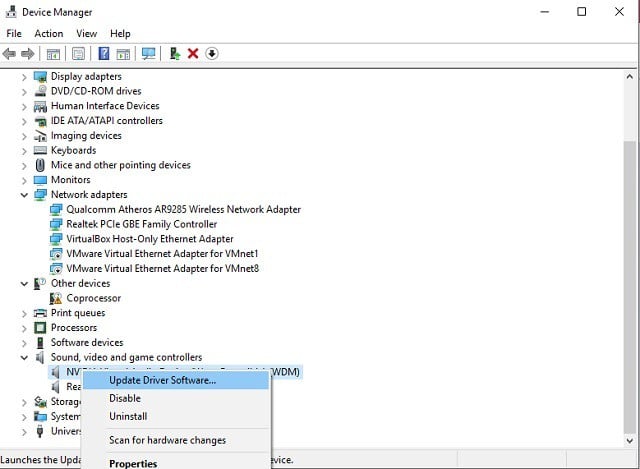Click the Device Manager title bar icon
This screenshot has height=469, width=640.
coord(11,12)
